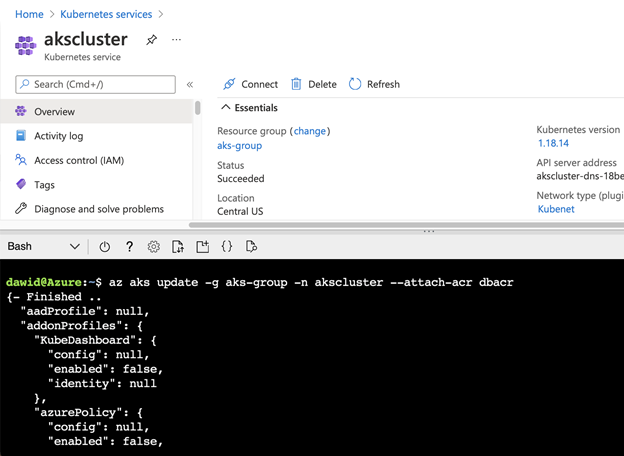Open the editor curly braces icon
Image resolution: width=624 pixels, height=456 pixels.
pyautogui.click(x=227, y=246)
